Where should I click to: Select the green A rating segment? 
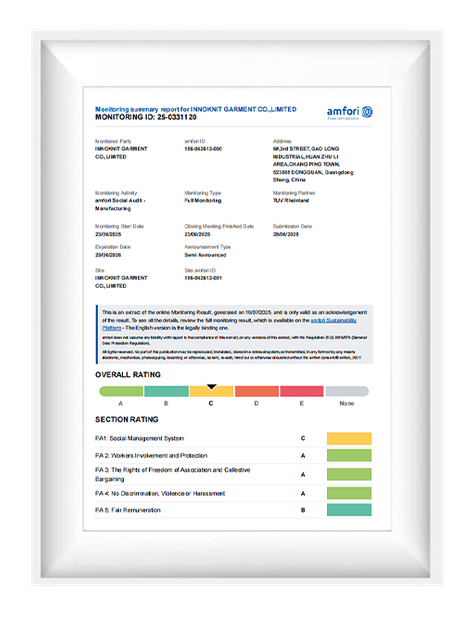(x=121, y=391)
